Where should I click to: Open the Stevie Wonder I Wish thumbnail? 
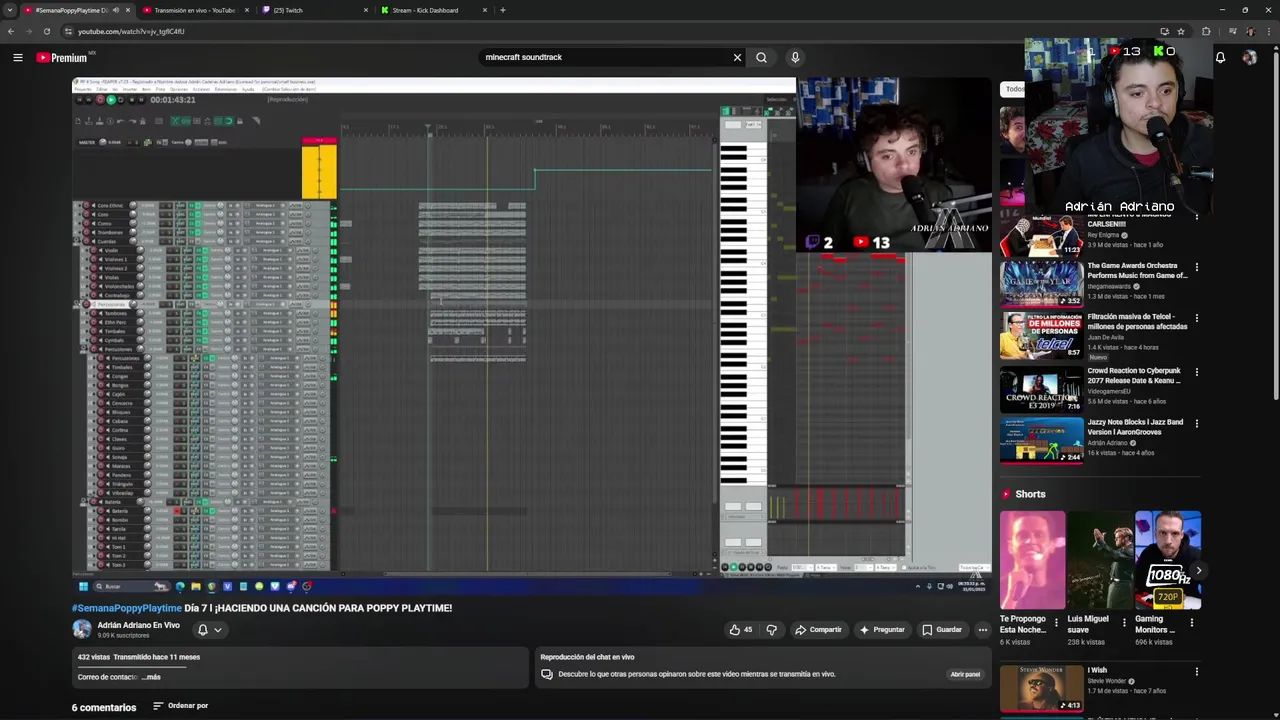click(x=1042, y=689)
